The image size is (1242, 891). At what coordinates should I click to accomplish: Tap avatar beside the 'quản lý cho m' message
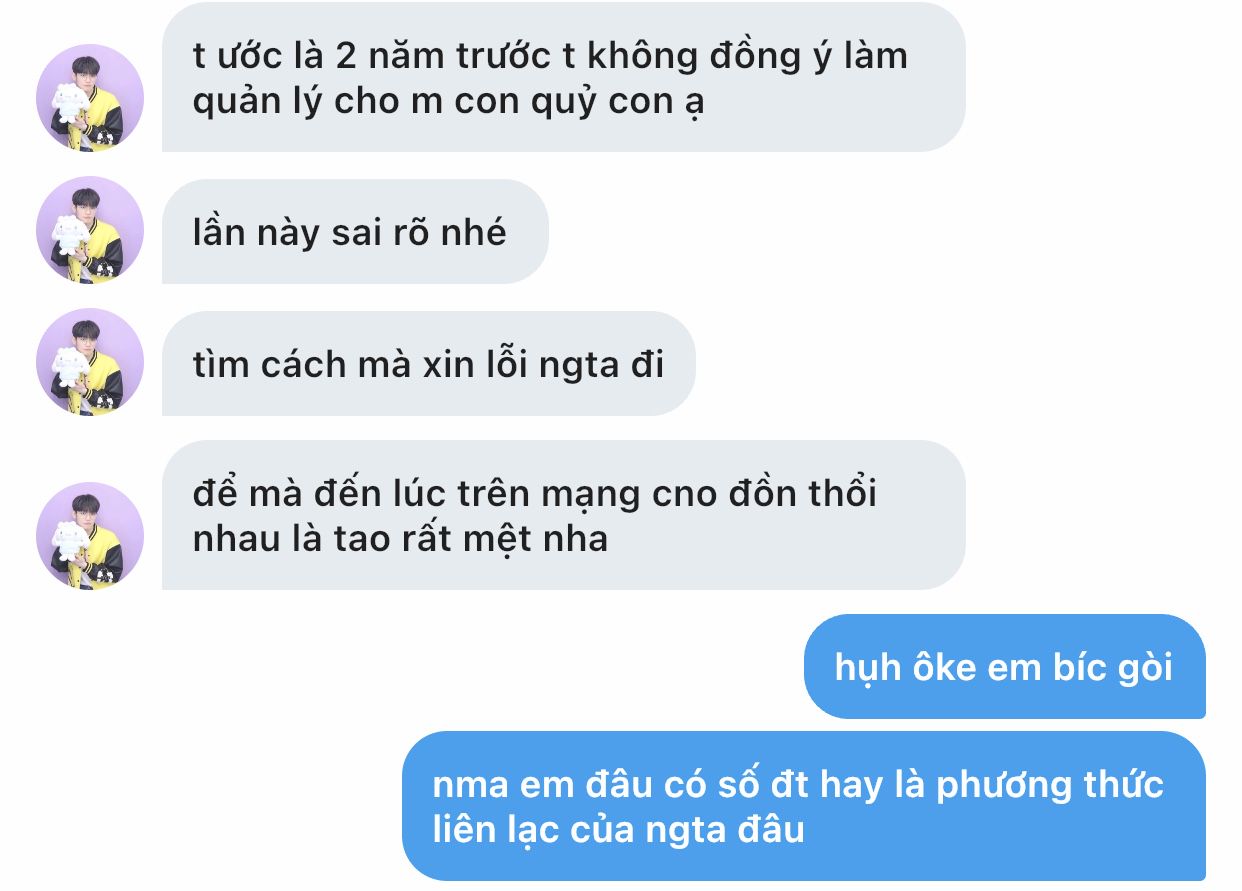click(x=90, y=98)
